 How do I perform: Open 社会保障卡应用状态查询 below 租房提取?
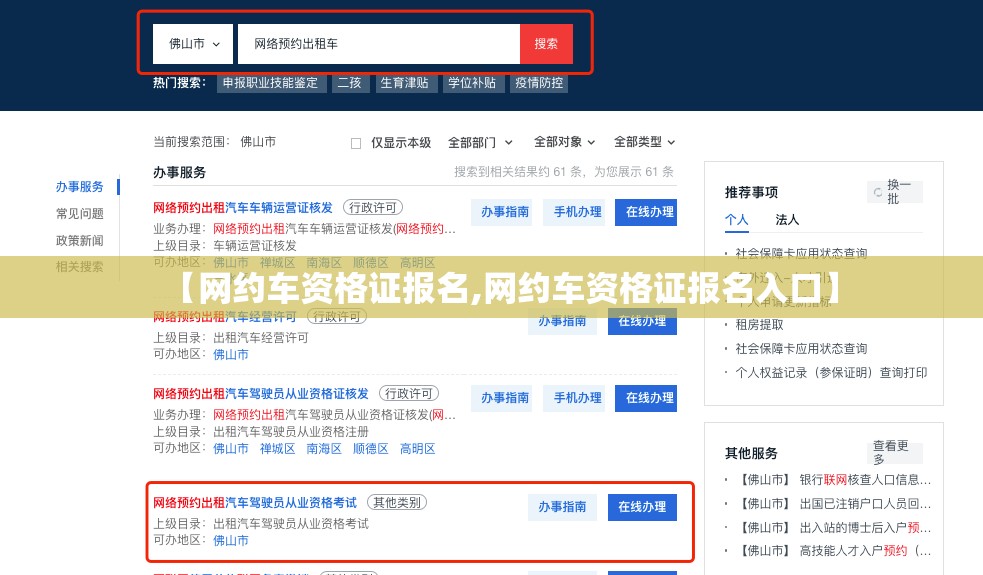point(801,349)
